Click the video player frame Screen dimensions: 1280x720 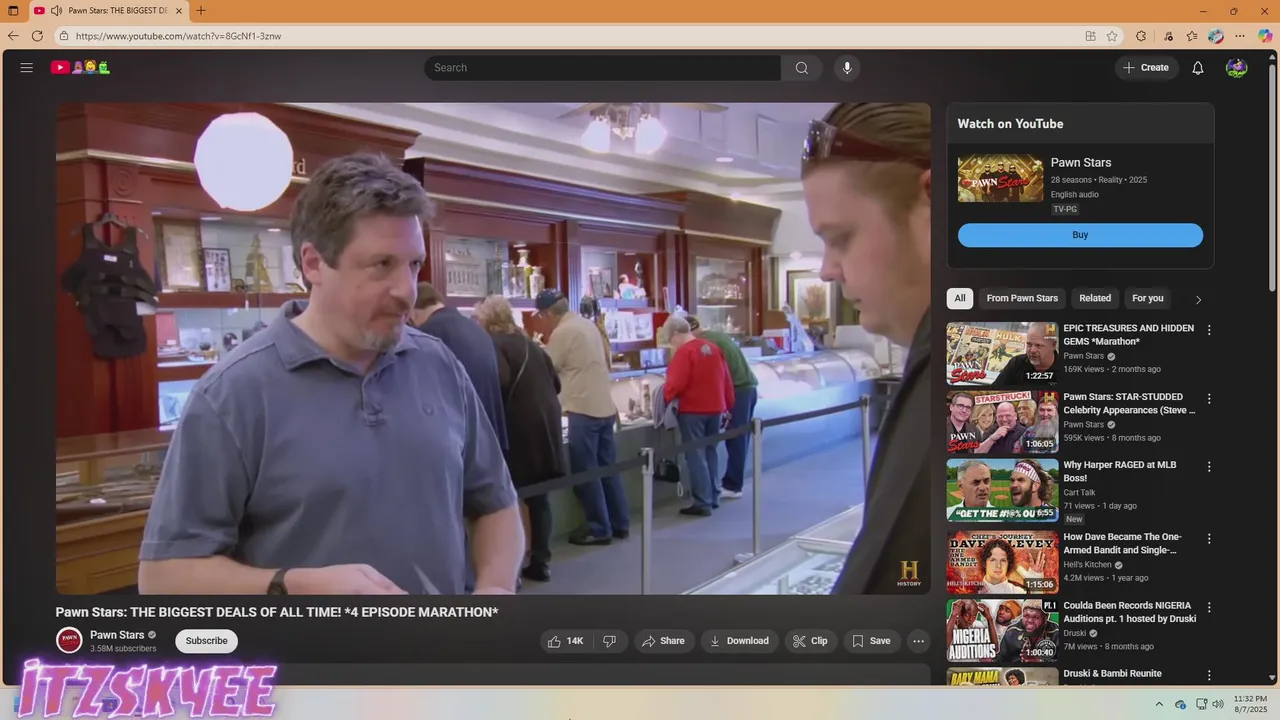tap(493, 349)
